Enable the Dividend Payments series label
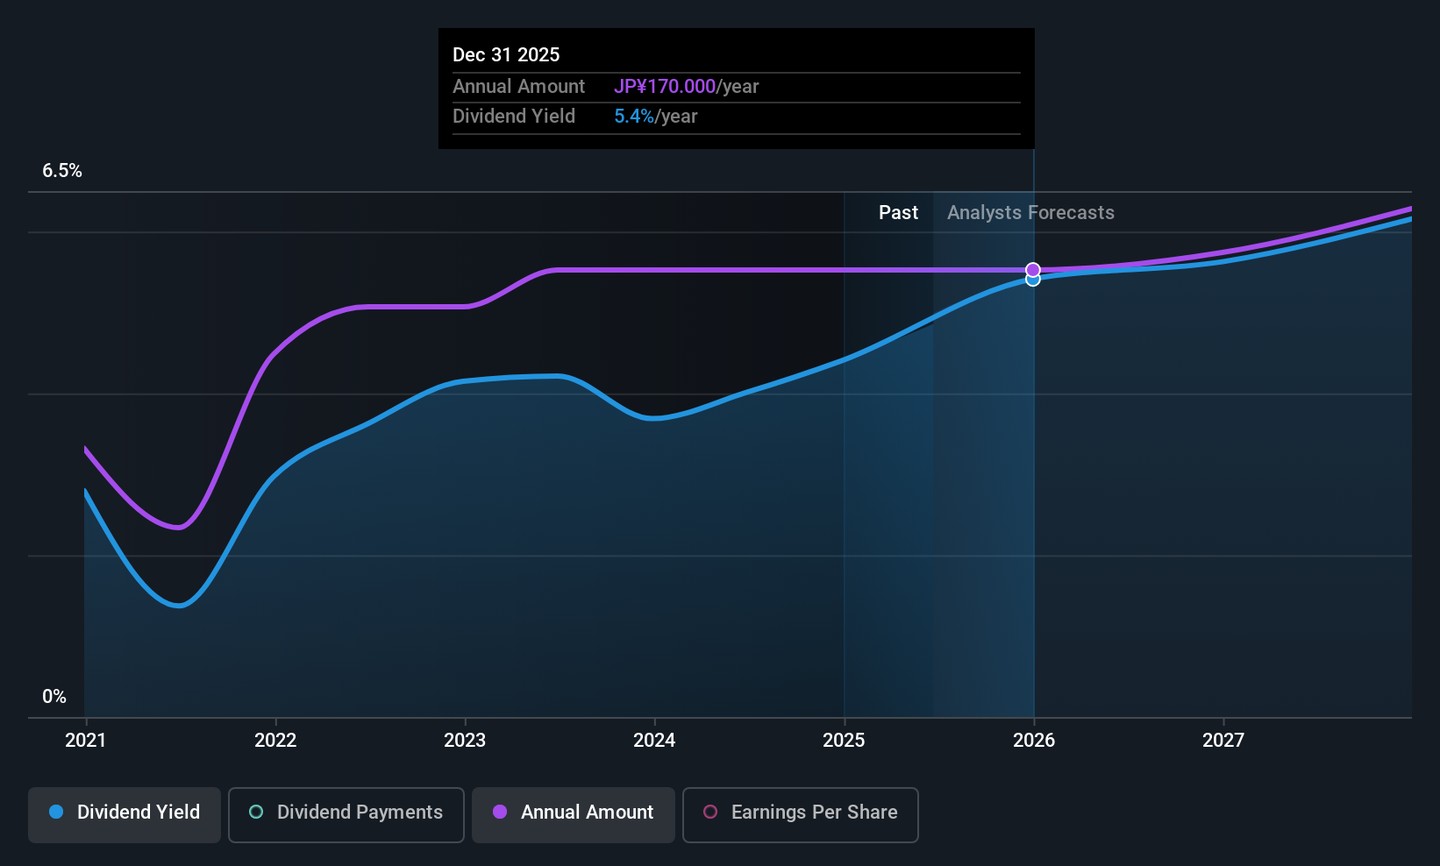1440x866 pixels. [359, 812]
